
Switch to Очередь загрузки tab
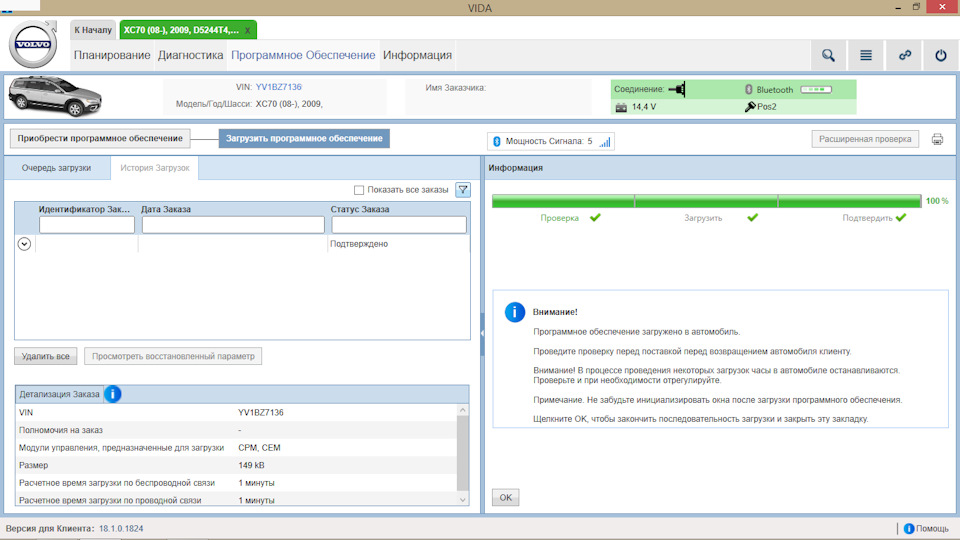click(56, 168)
